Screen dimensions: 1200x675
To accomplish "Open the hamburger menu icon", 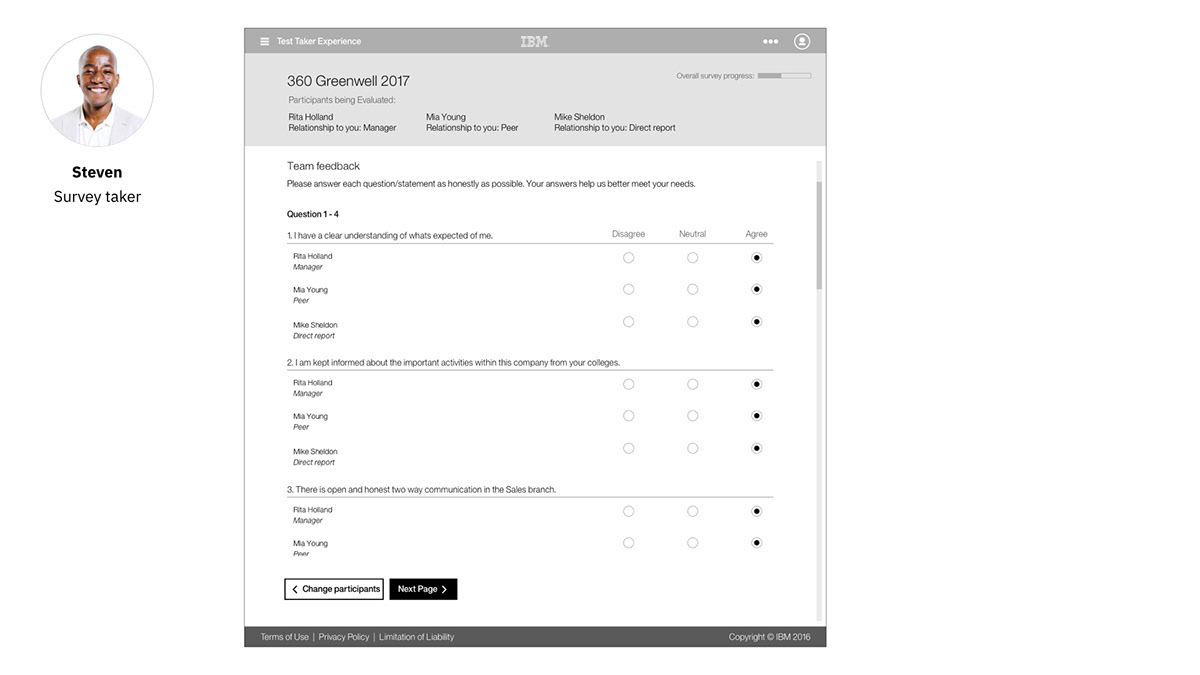I will (264, 42).
